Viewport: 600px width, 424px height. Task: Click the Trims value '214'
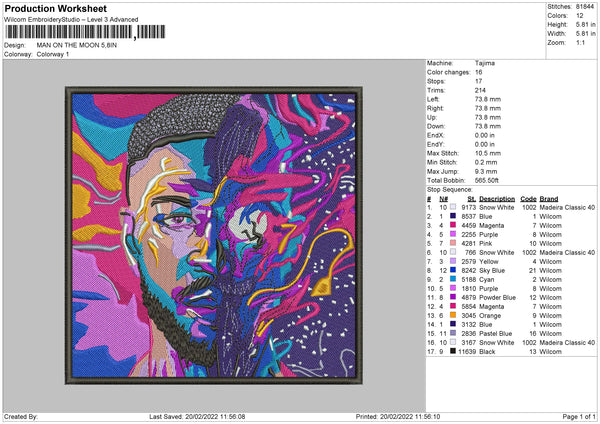pos(480,90)
